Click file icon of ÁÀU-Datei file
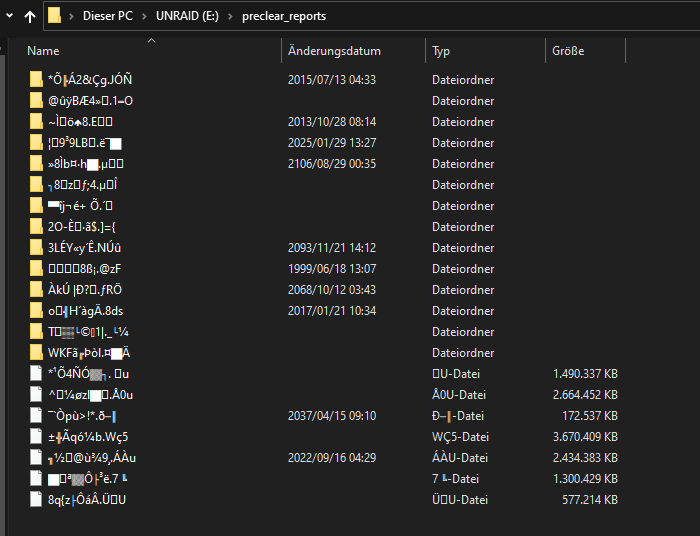 click(36, 457)
